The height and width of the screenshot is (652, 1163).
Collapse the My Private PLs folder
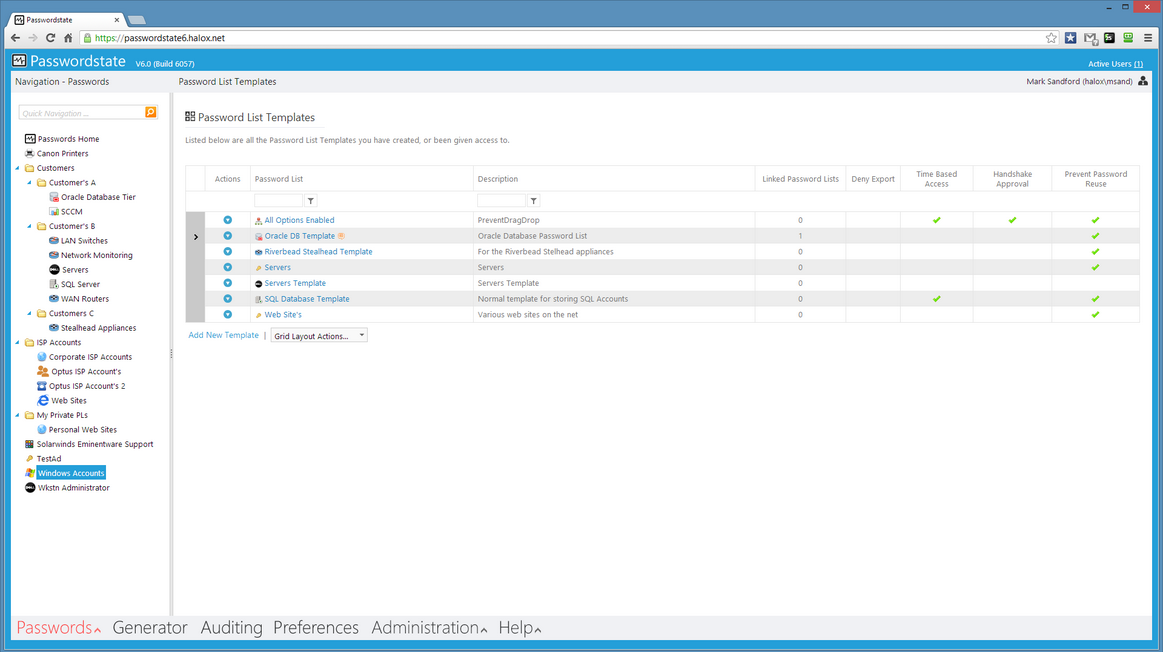[x=18, y=415]
